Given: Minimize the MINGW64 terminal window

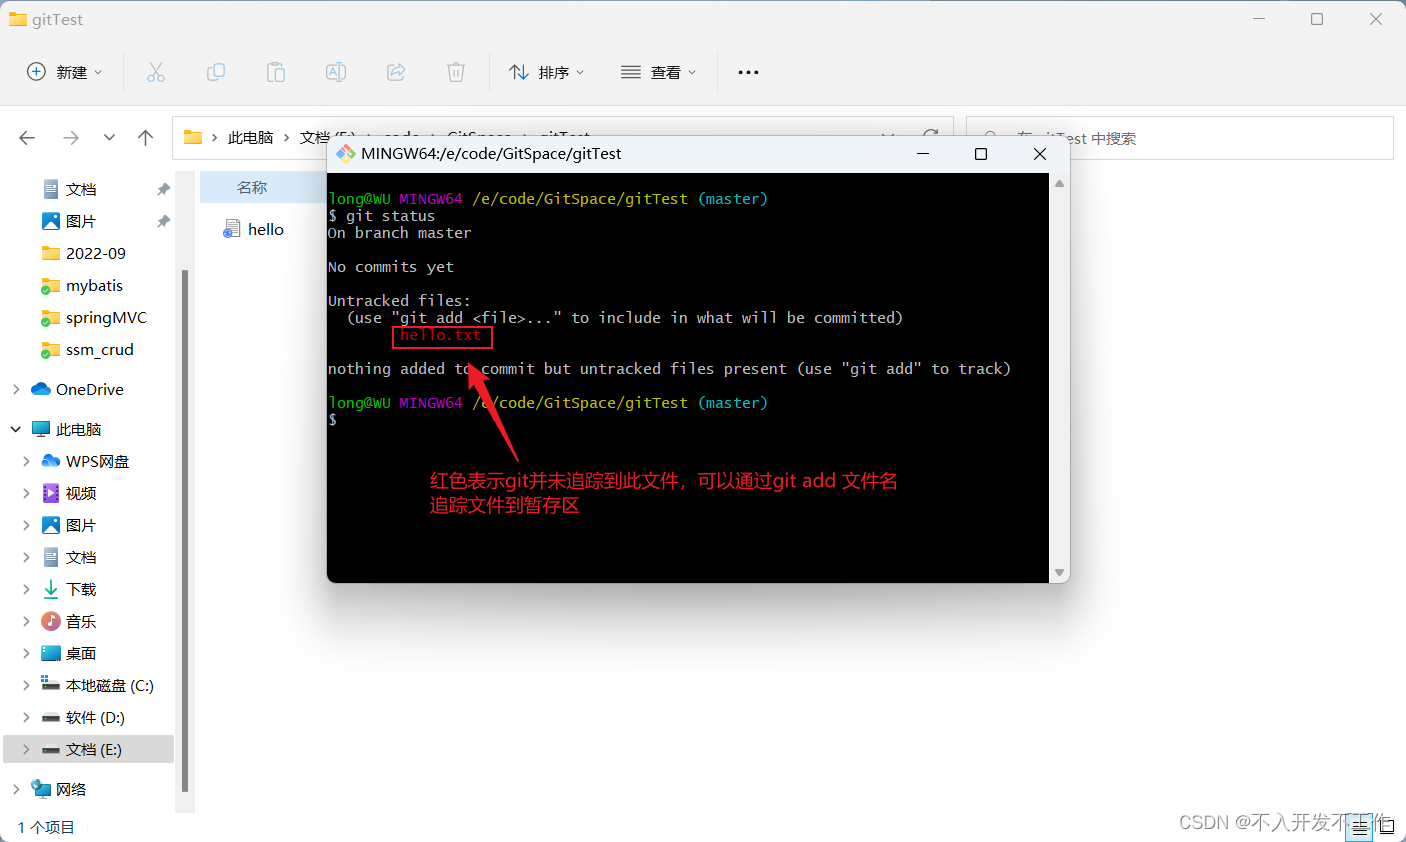Looking at the screenshot, I should pos(923,153).
